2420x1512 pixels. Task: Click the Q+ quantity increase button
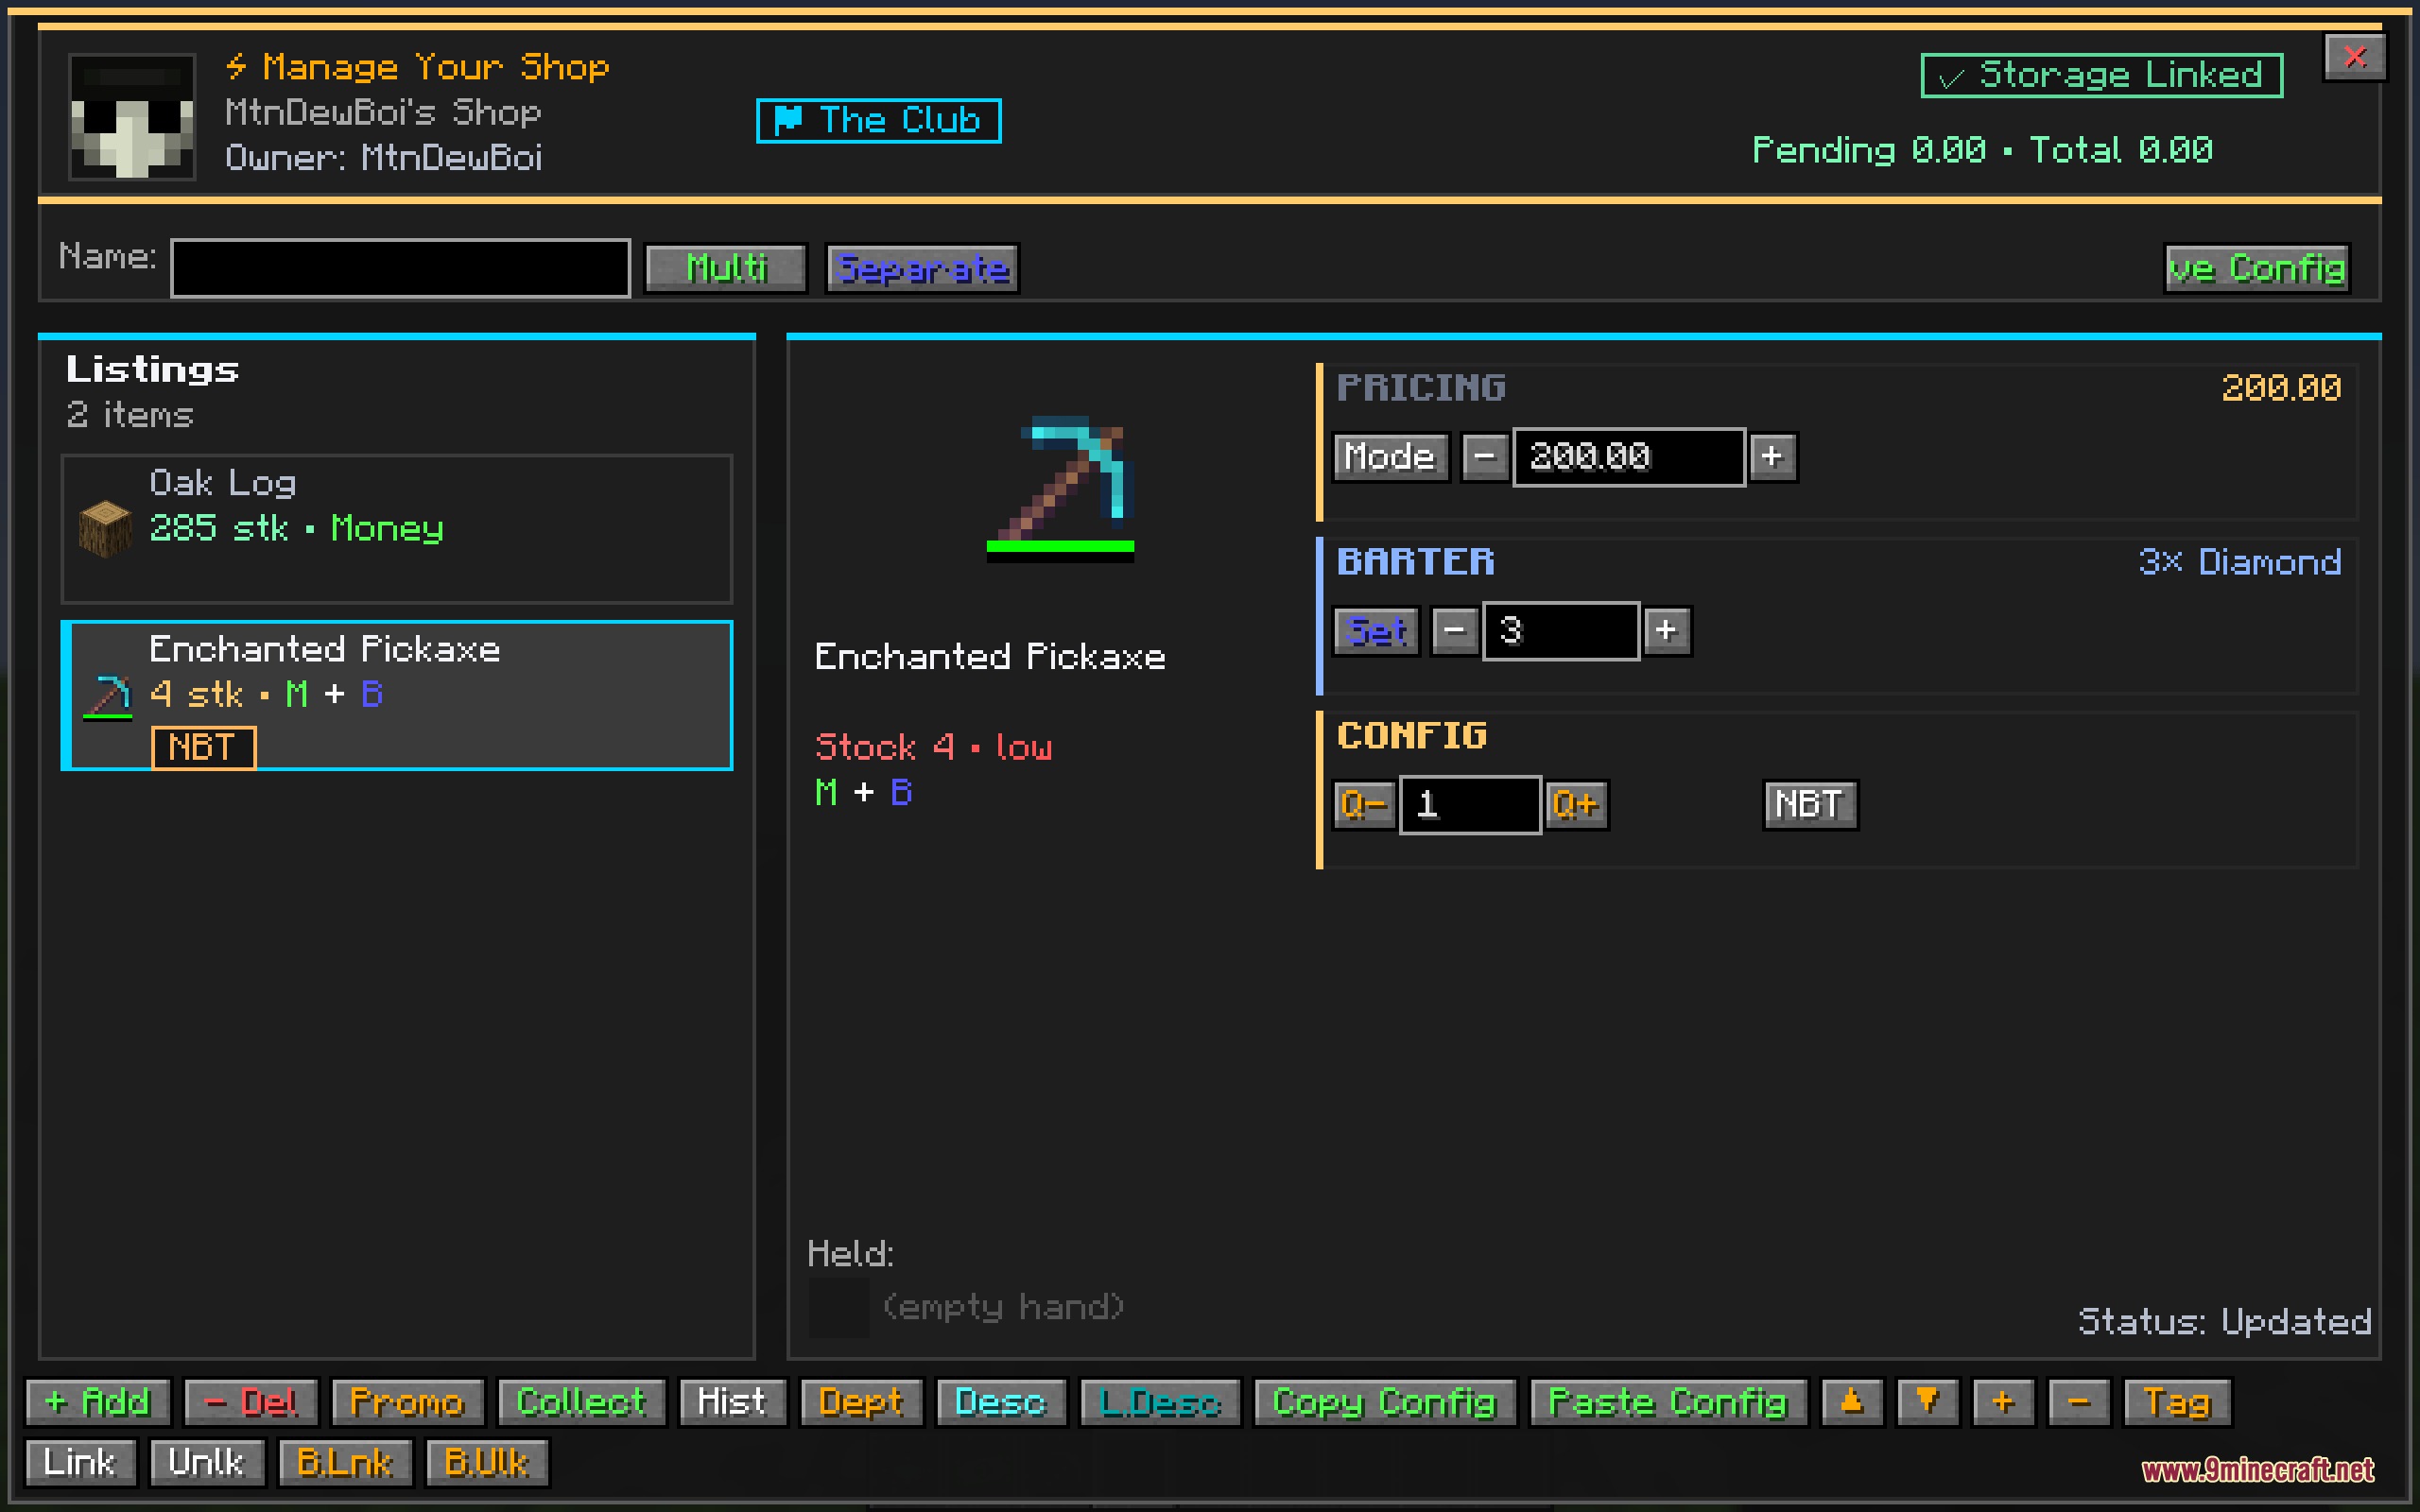coord(1576,805)
